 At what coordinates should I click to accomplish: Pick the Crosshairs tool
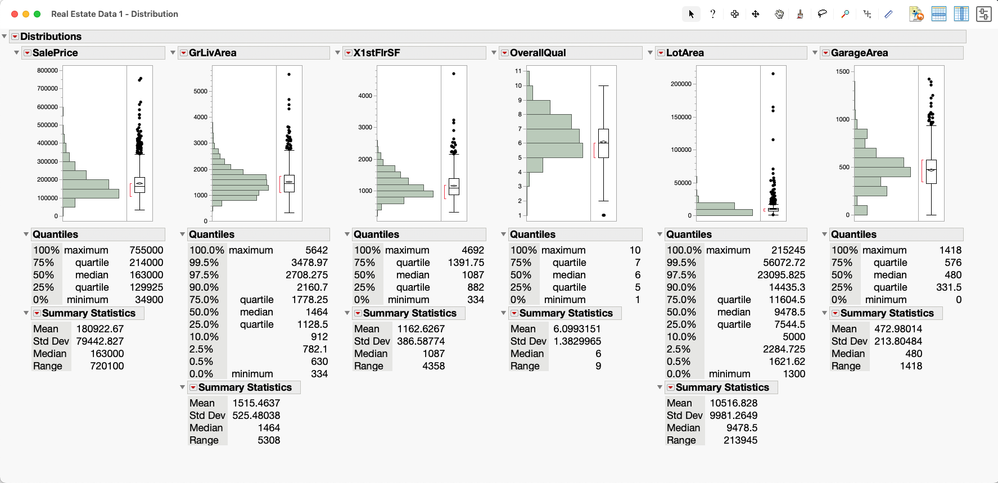tap(867, 14)
